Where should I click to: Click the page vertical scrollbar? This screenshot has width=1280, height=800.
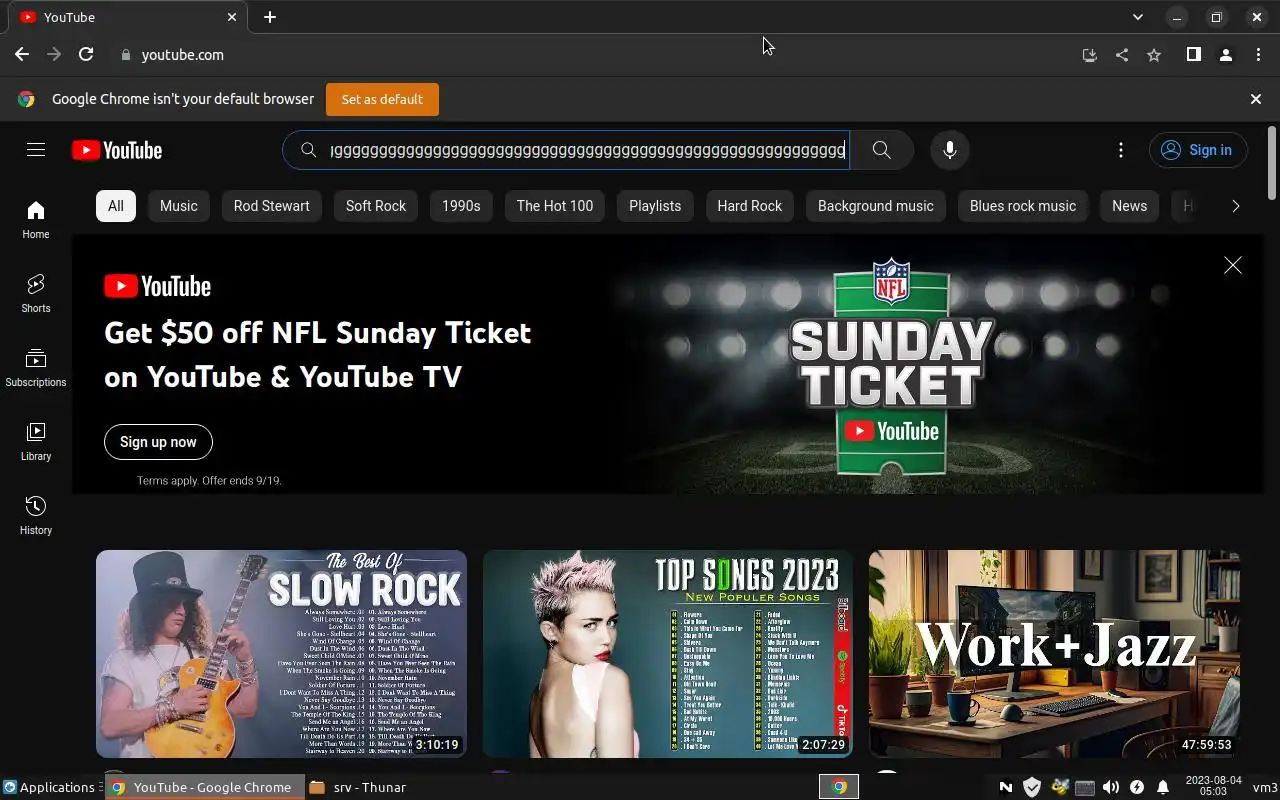pyautogui.click(x=1272, y=161)
